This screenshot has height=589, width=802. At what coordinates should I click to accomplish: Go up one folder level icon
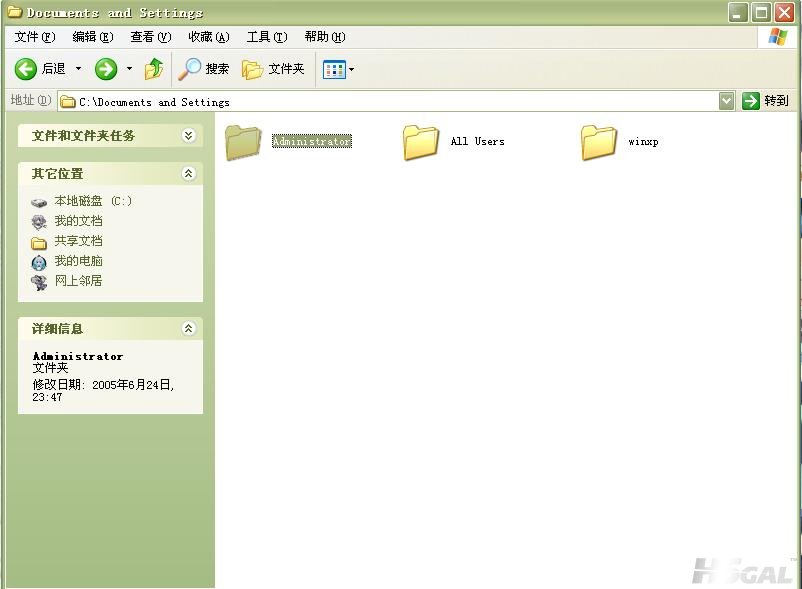pyautogui.click(x=154, y=69)
